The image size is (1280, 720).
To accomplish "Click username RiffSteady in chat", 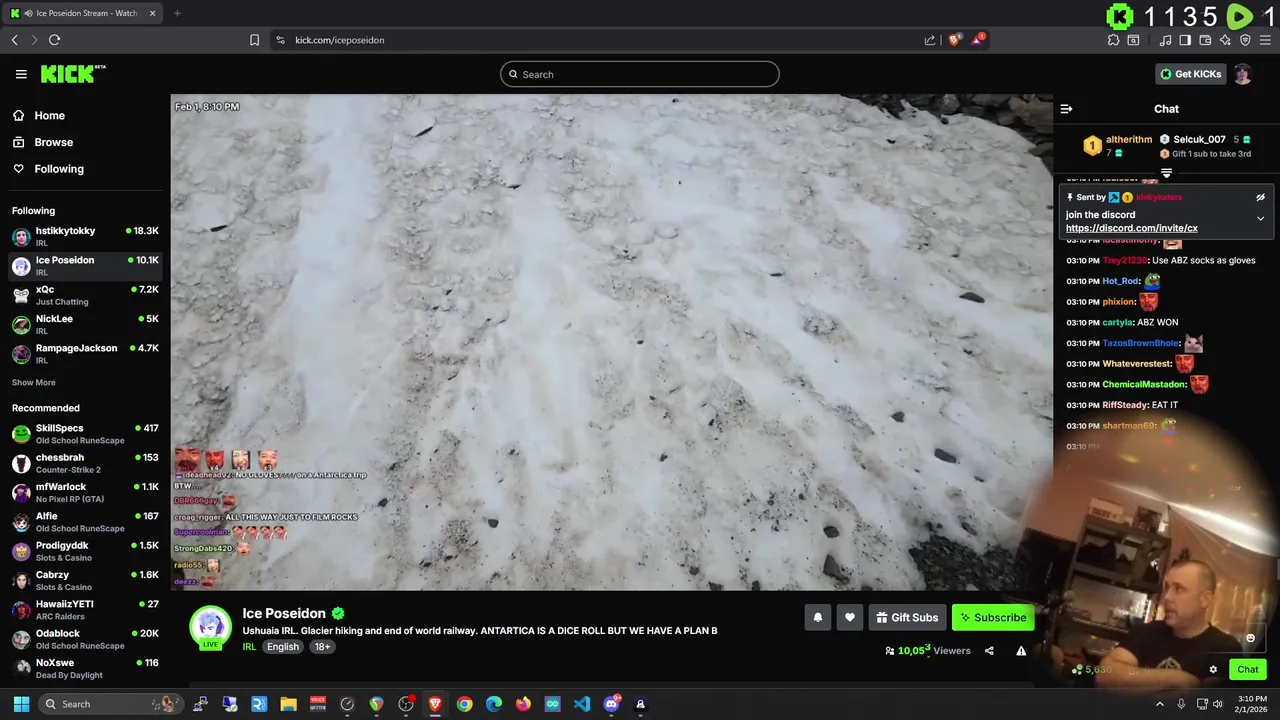I will click(1126, 405).
